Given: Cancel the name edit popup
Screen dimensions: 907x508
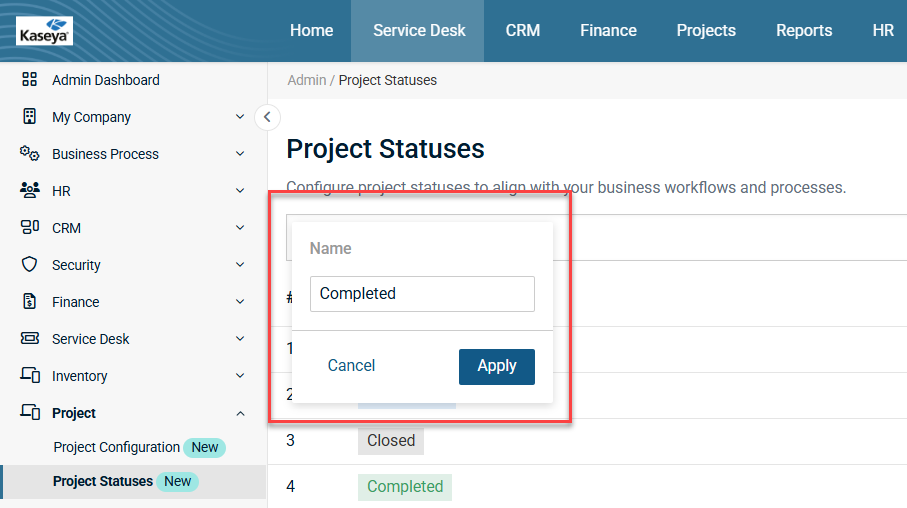Looking at the screenshot, I should point(351,366).
